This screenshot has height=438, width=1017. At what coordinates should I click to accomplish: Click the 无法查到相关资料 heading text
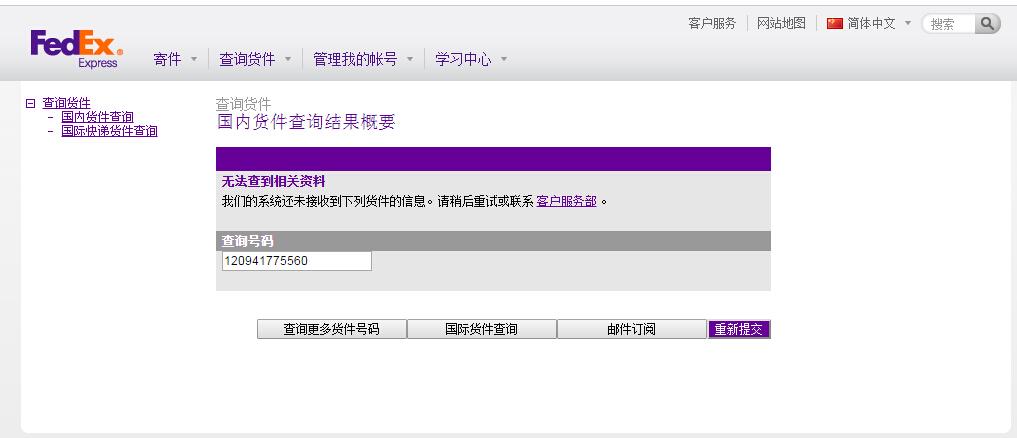(x=273, y=182)
